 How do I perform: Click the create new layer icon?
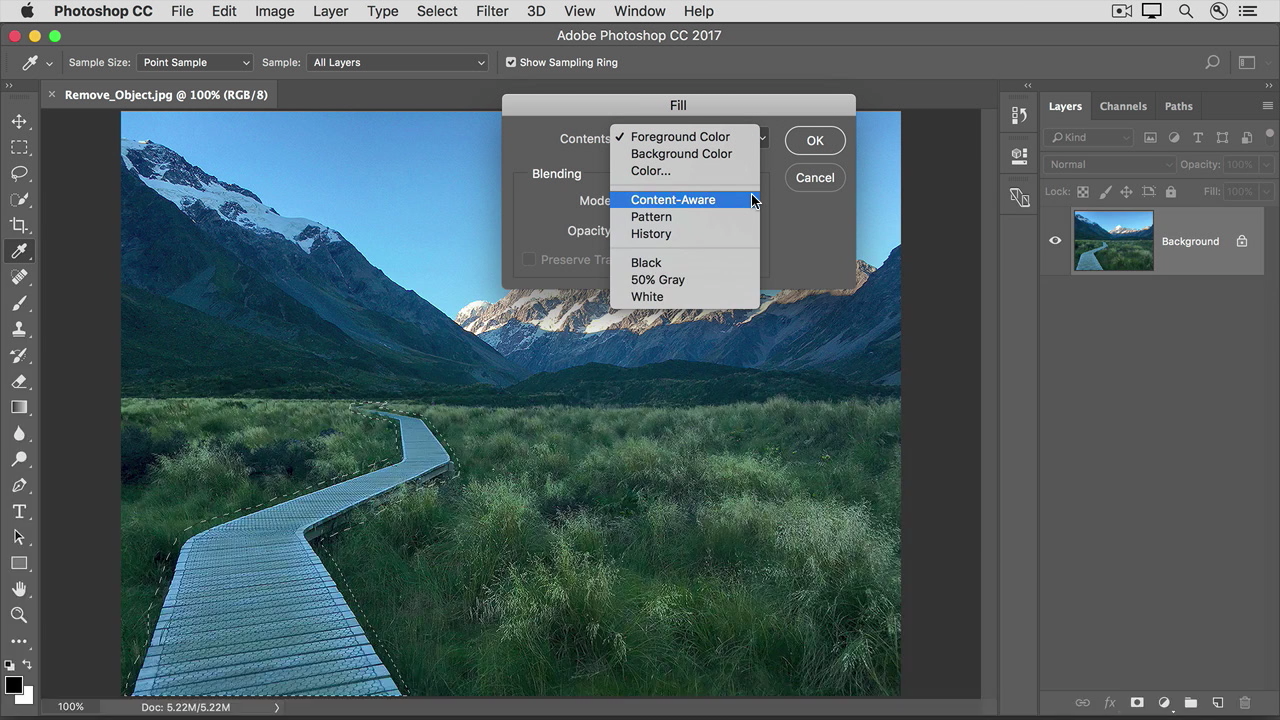click(1218, 703)
